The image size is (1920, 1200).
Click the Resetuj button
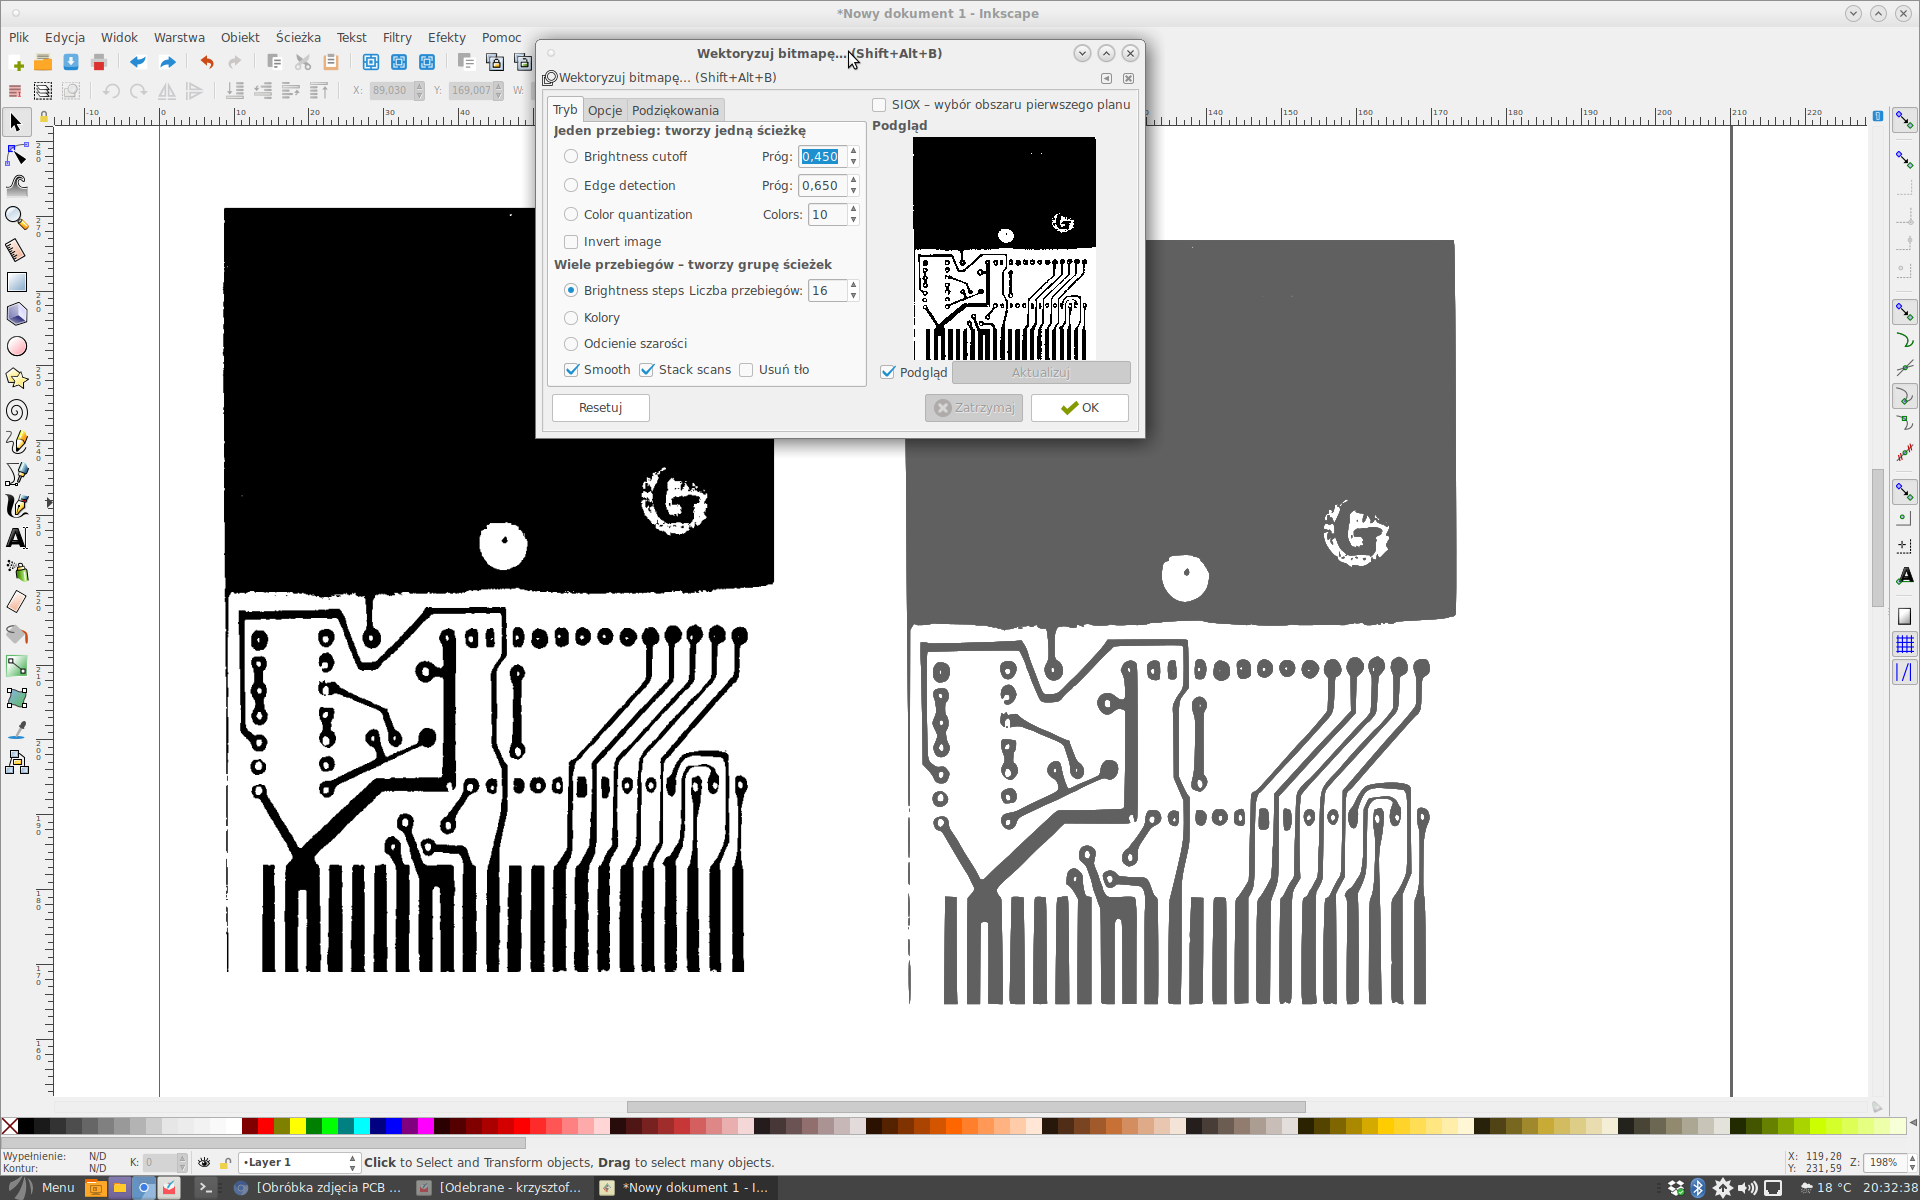tap(600, 408)
